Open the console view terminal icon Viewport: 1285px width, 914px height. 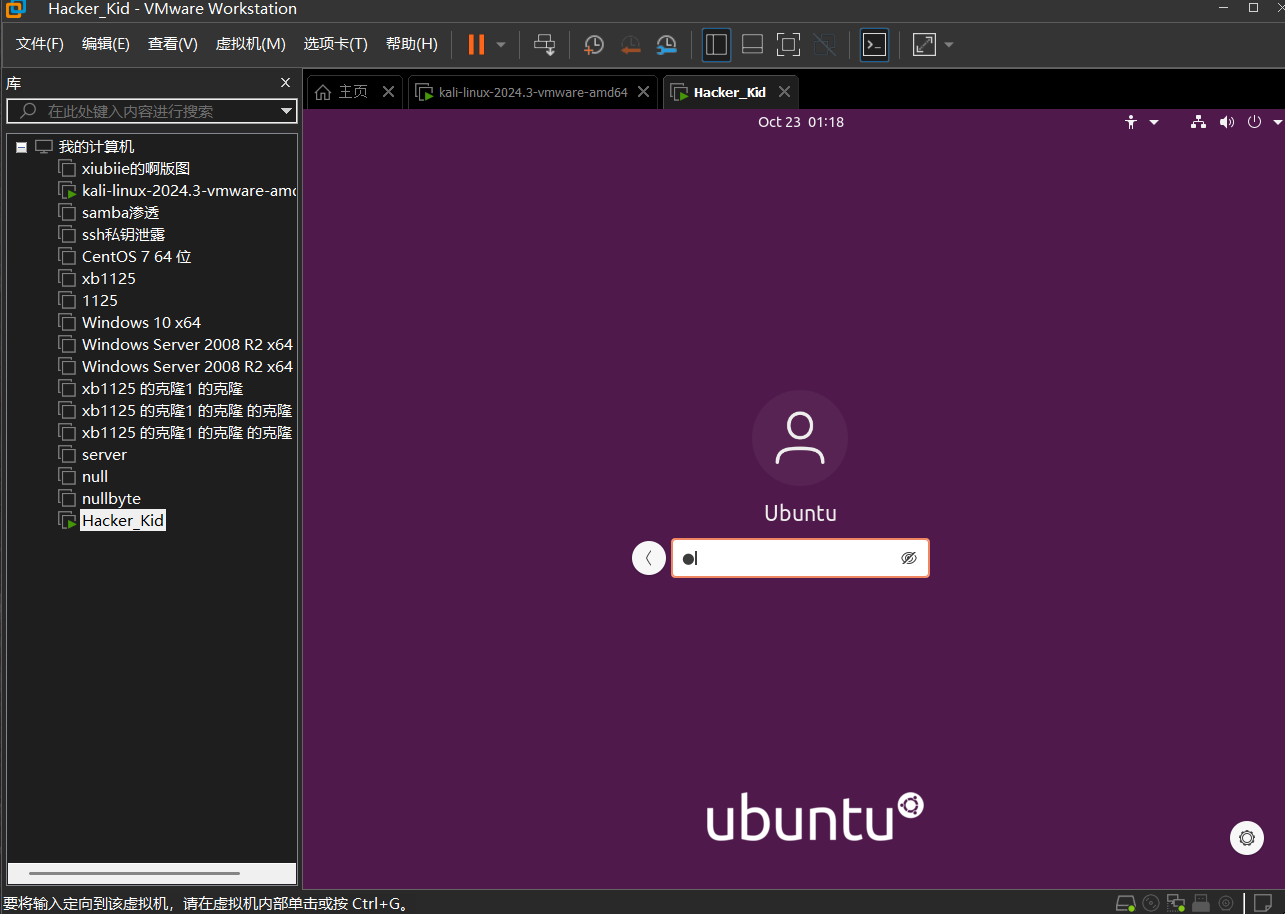pyautogui.click(x=874, y=45)
